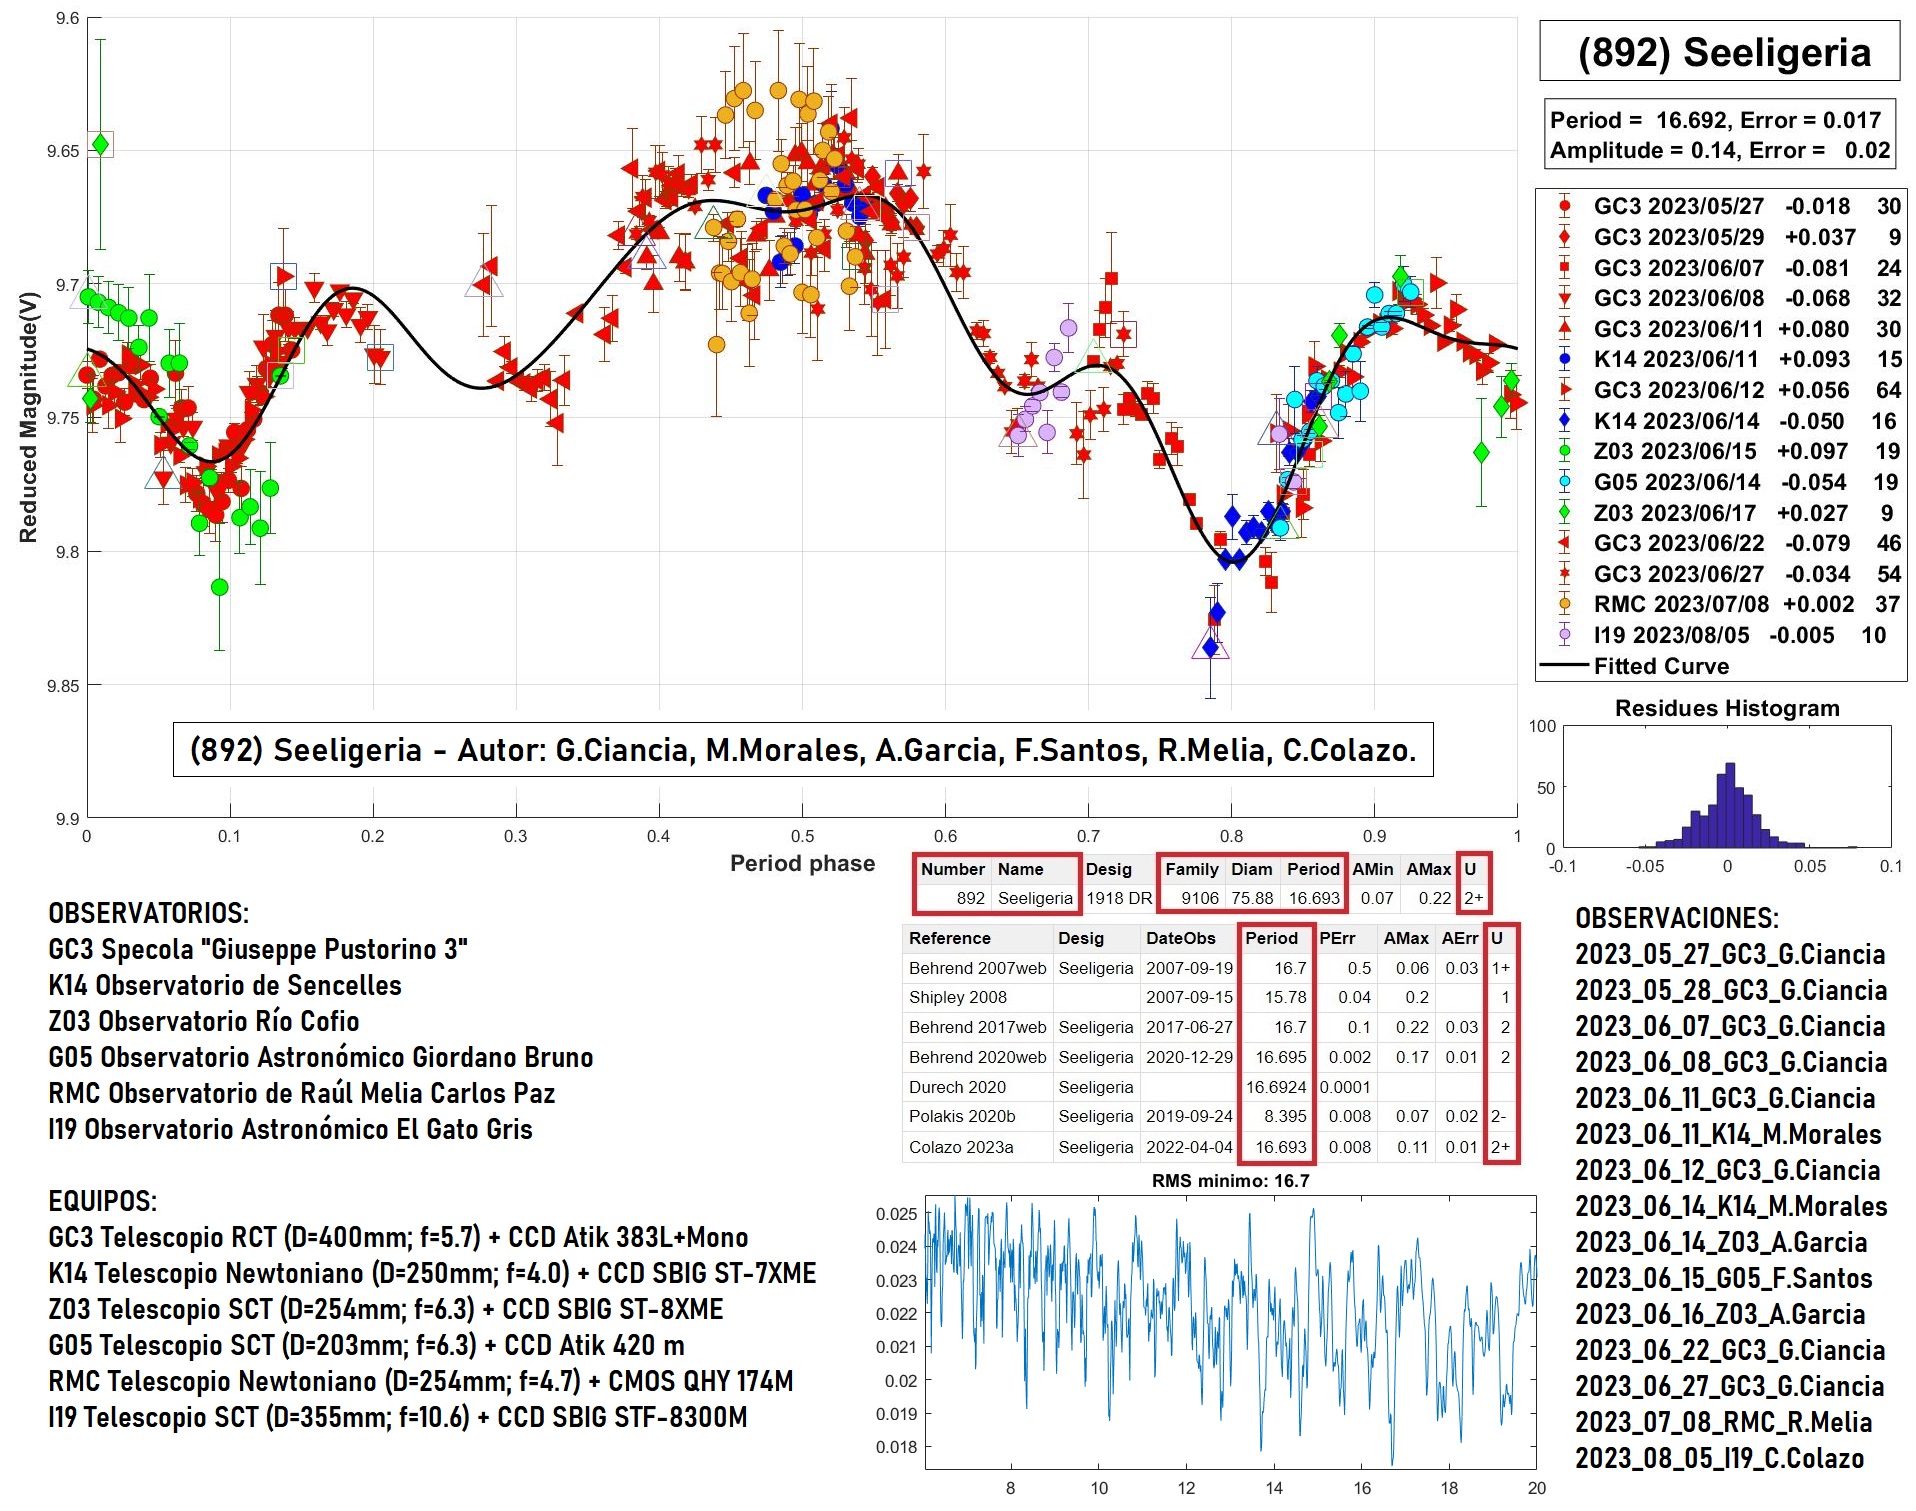Click the period value 16.6924

coord(1276,1087)
